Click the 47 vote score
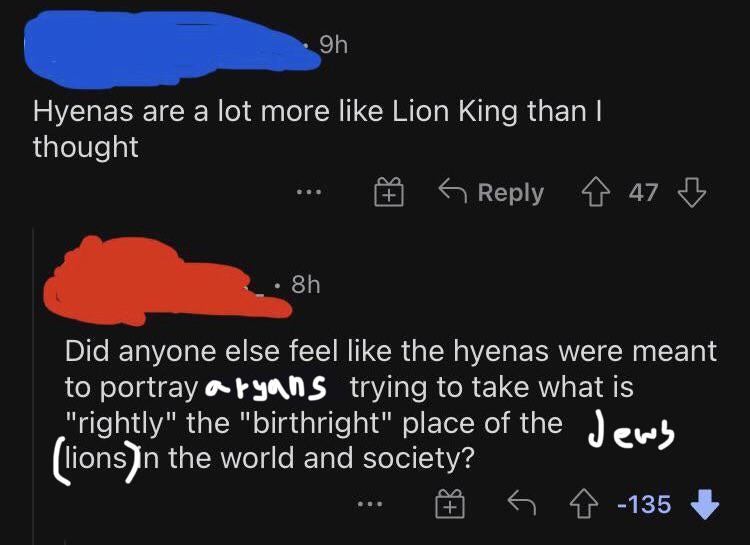The width and height of the screenshot is (750, 545). pyautogui.click(x=644, y=193)
